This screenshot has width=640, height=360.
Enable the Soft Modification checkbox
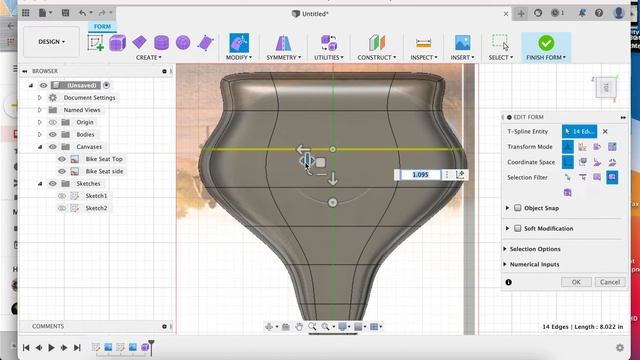tap(518, 229)
